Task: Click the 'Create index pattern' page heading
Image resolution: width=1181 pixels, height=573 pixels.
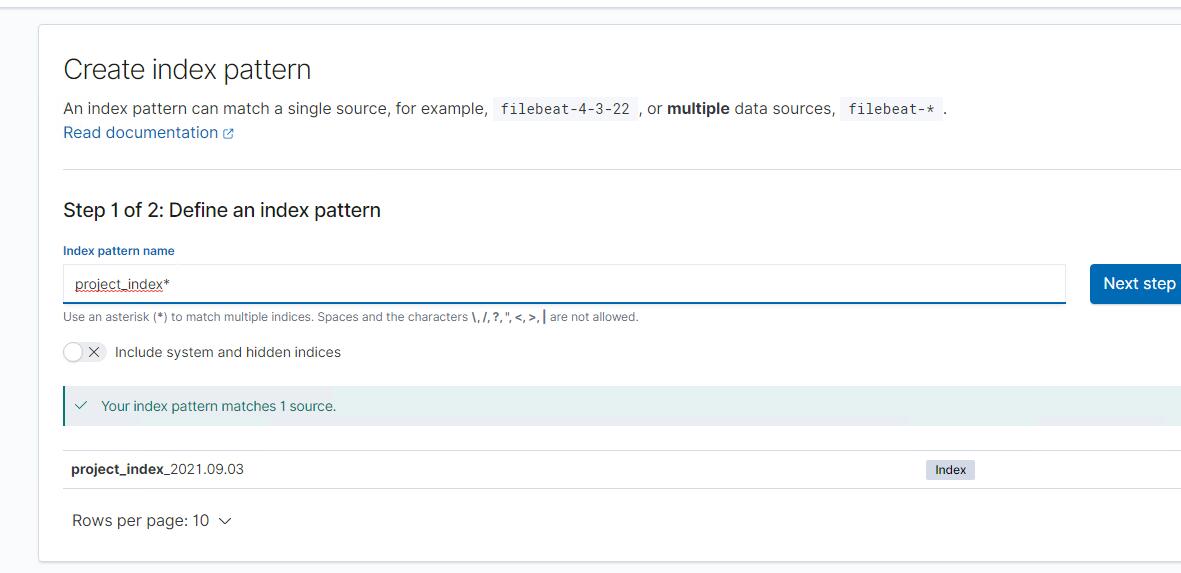Action: (187, 70)
